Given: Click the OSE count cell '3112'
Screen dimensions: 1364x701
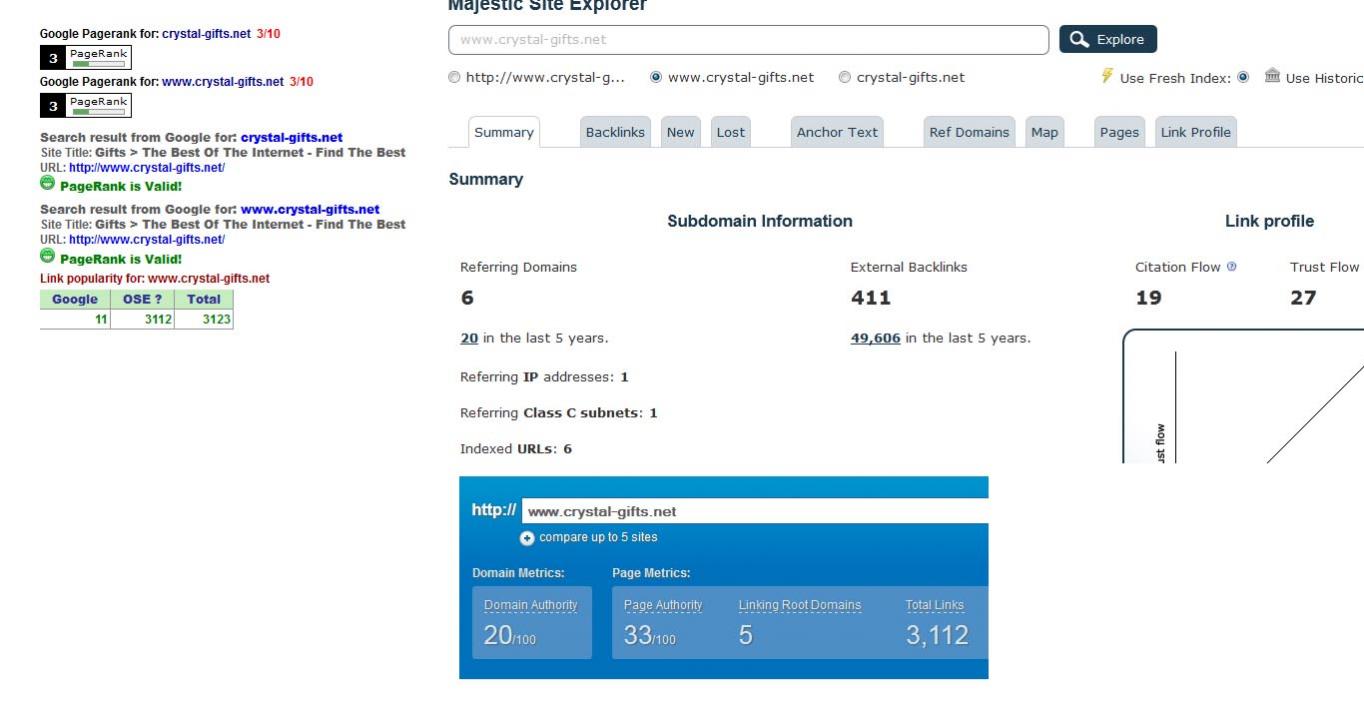Looking at the screenshot, I should tap(142, 319).
